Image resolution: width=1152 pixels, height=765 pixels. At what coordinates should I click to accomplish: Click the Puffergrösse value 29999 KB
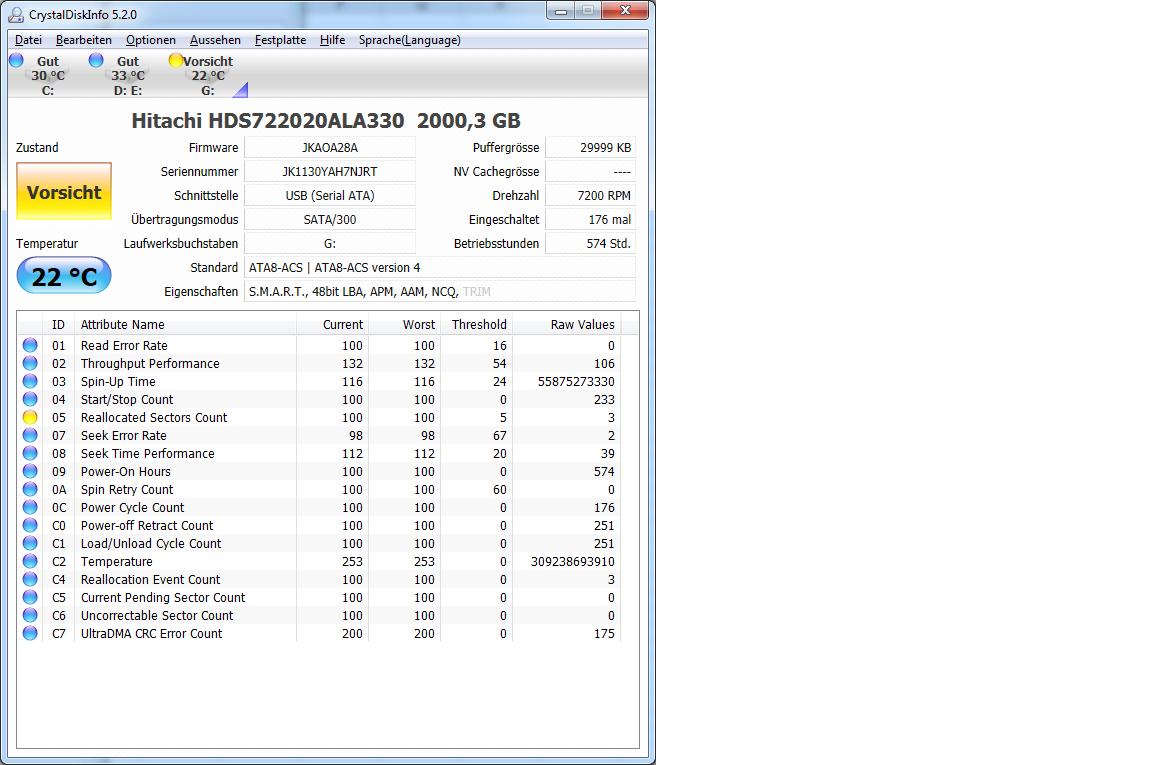click(590, 147)
